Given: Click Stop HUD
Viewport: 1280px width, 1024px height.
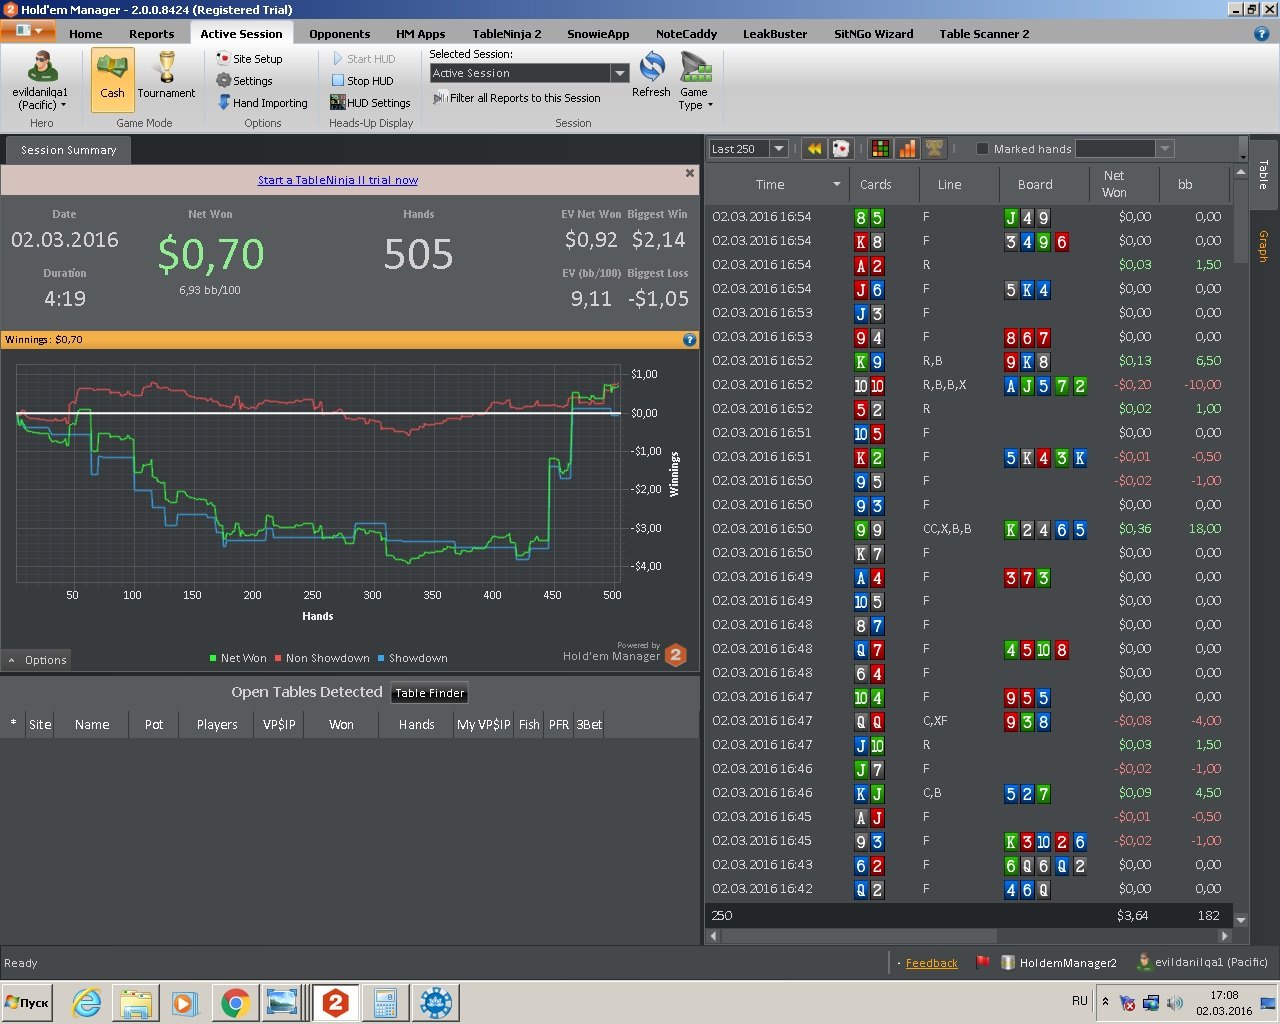Looking at the screenshot, I should click(x=362, y=81).
